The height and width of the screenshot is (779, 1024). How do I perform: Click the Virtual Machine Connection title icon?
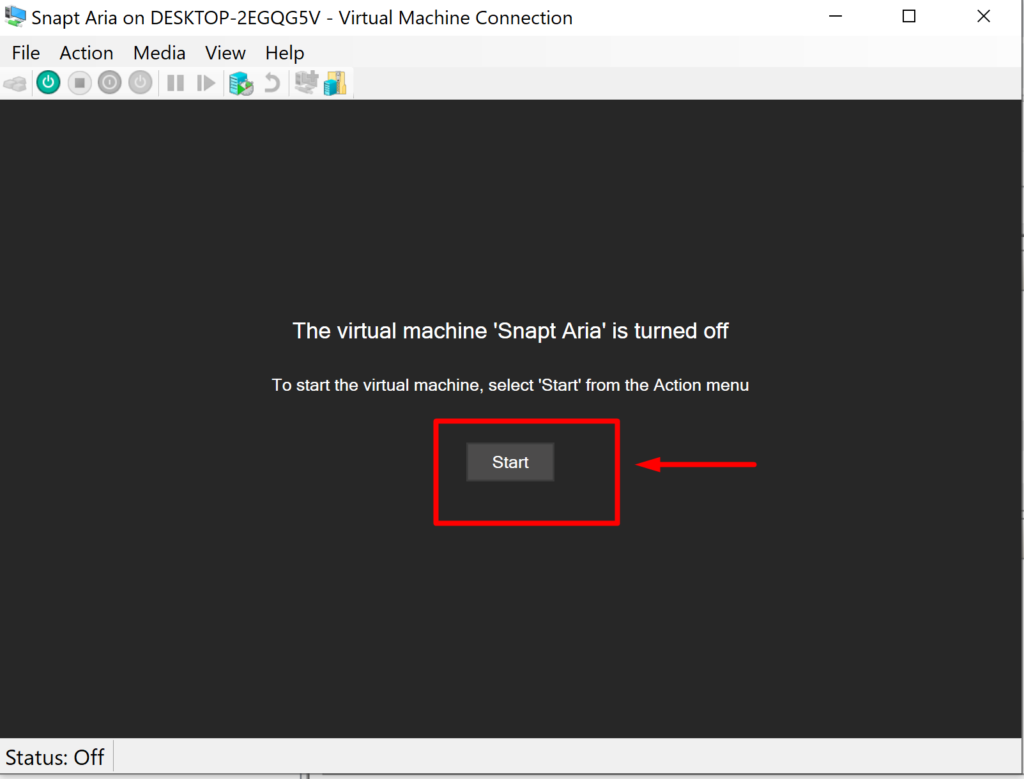14,16
